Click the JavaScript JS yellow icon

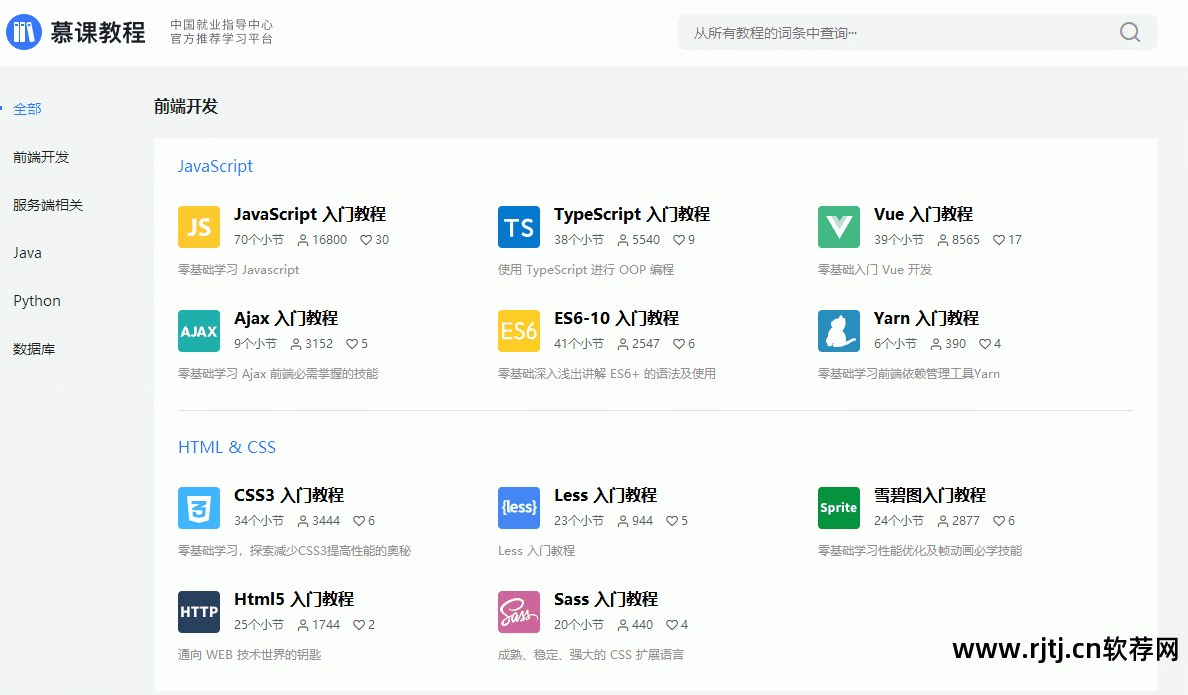(198, 227)
